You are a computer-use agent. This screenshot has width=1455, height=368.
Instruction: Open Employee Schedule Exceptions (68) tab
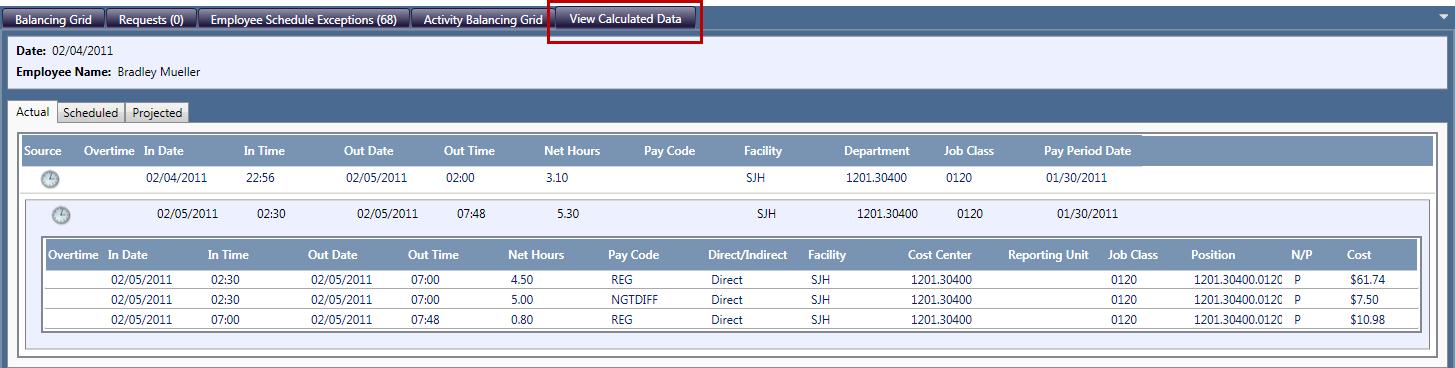coord(304,19)
